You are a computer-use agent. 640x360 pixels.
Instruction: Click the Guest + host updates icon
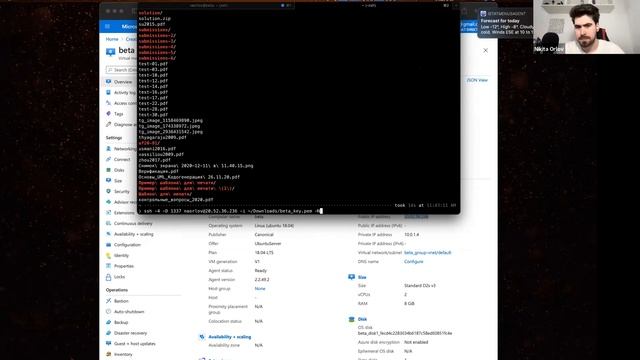[109, 343]
